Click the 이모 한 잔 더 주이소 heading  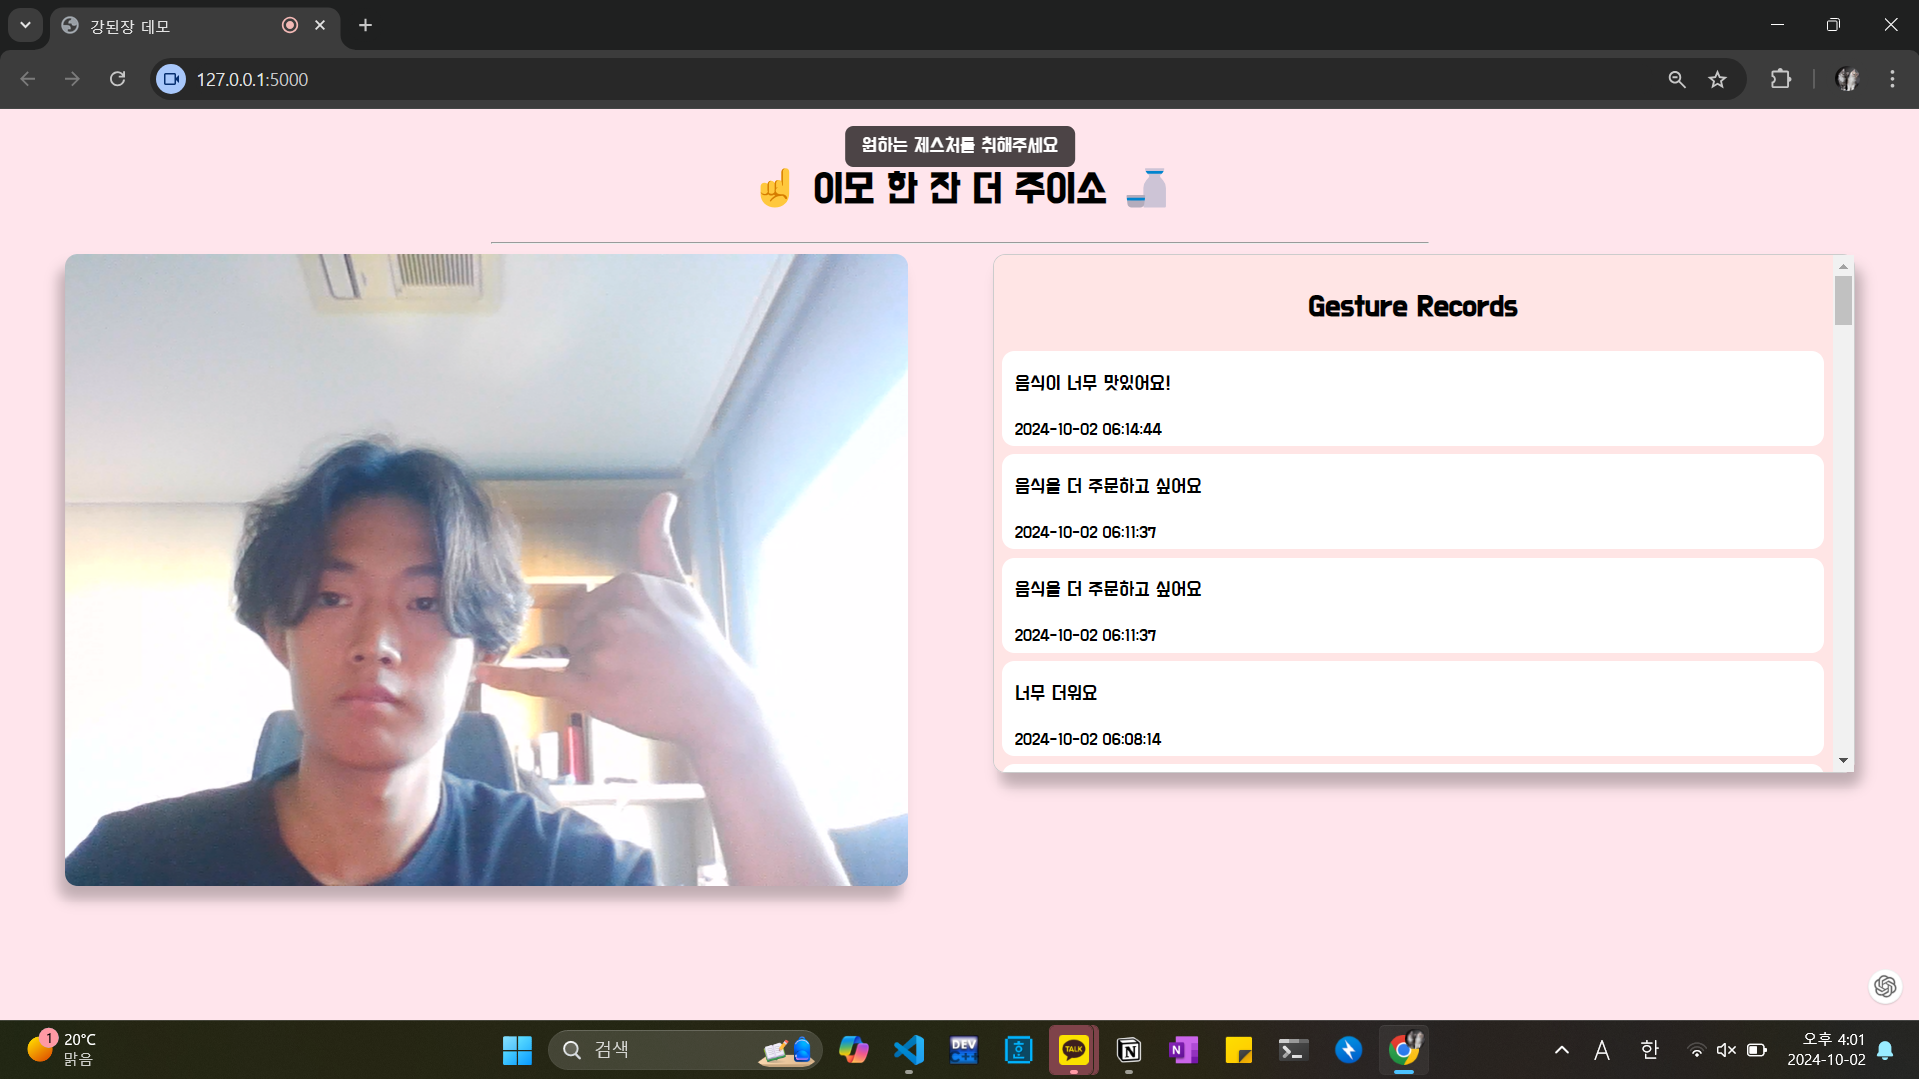coord(959,189)
